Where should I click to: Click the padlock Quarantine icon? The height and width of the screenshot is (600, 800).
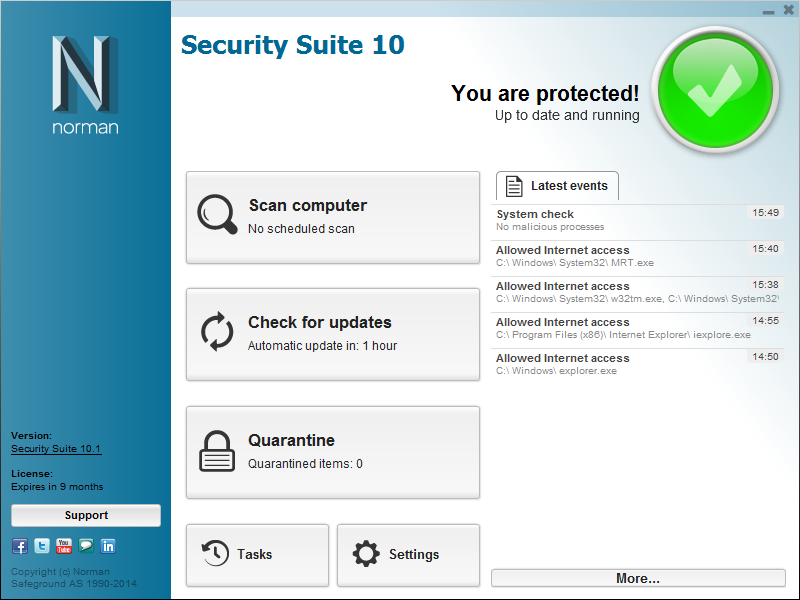(x=217, y=452)
